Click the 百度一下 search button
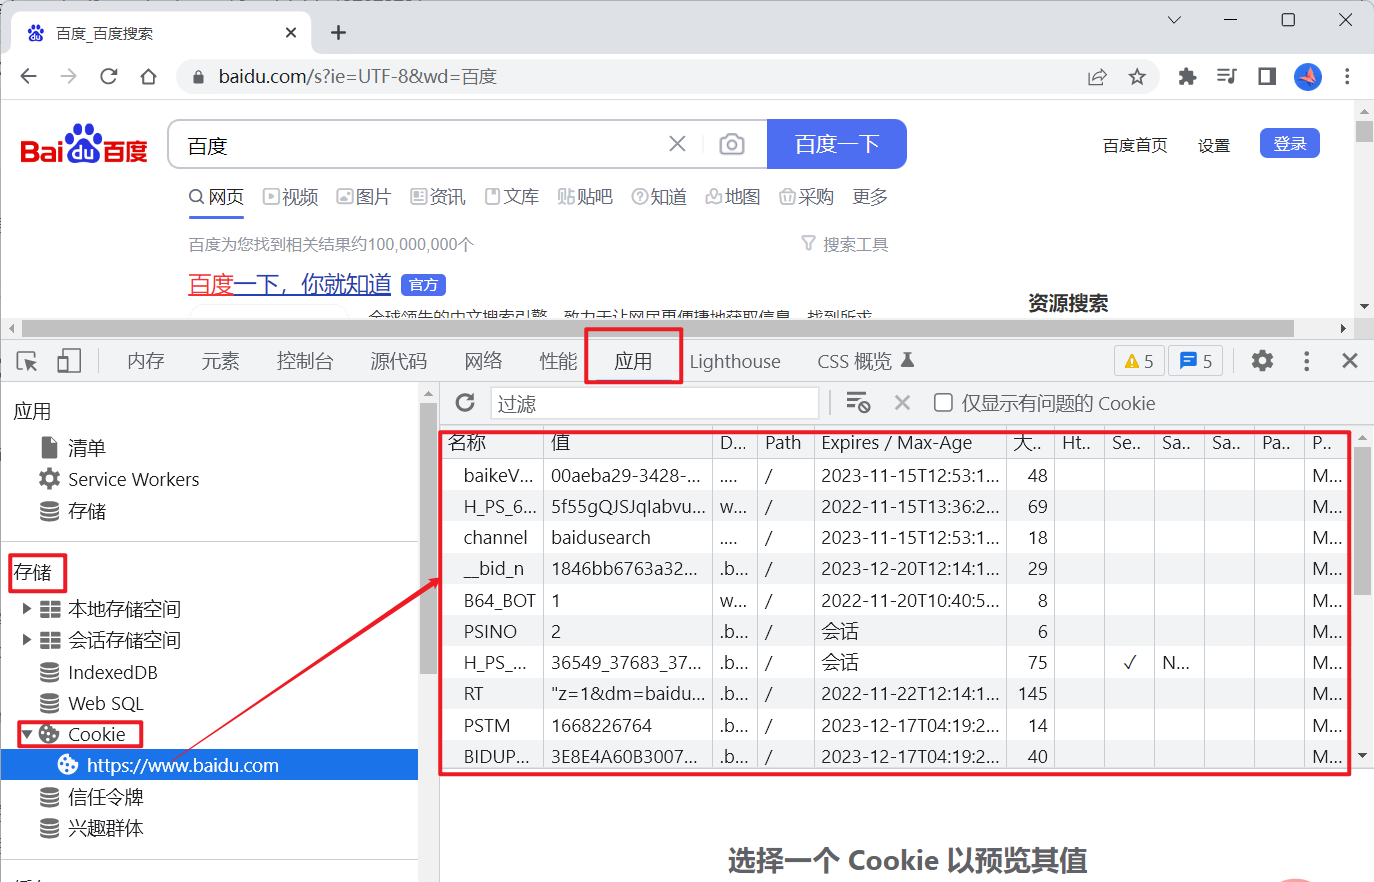Viewport: 1374px width, 882px height. (837, 144)
